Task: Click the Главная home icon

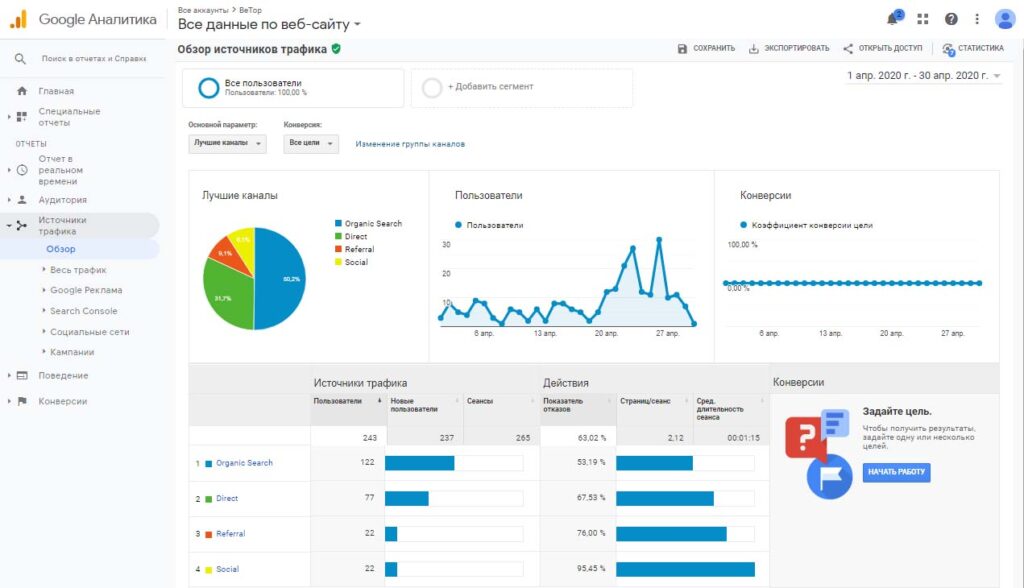Action: pos(22,91)
